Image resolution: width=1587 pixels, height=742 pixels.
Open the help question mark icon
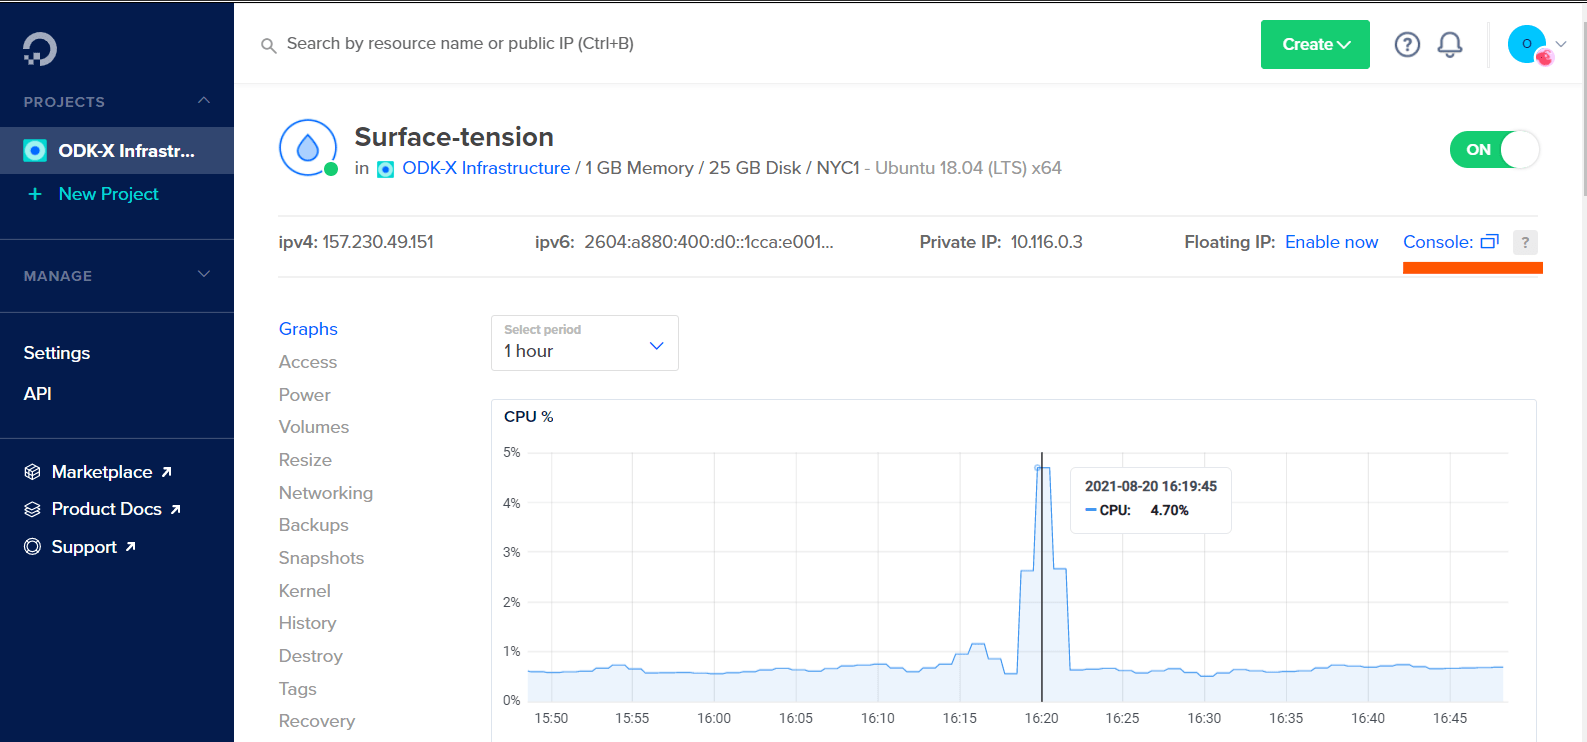[1407, 44]
